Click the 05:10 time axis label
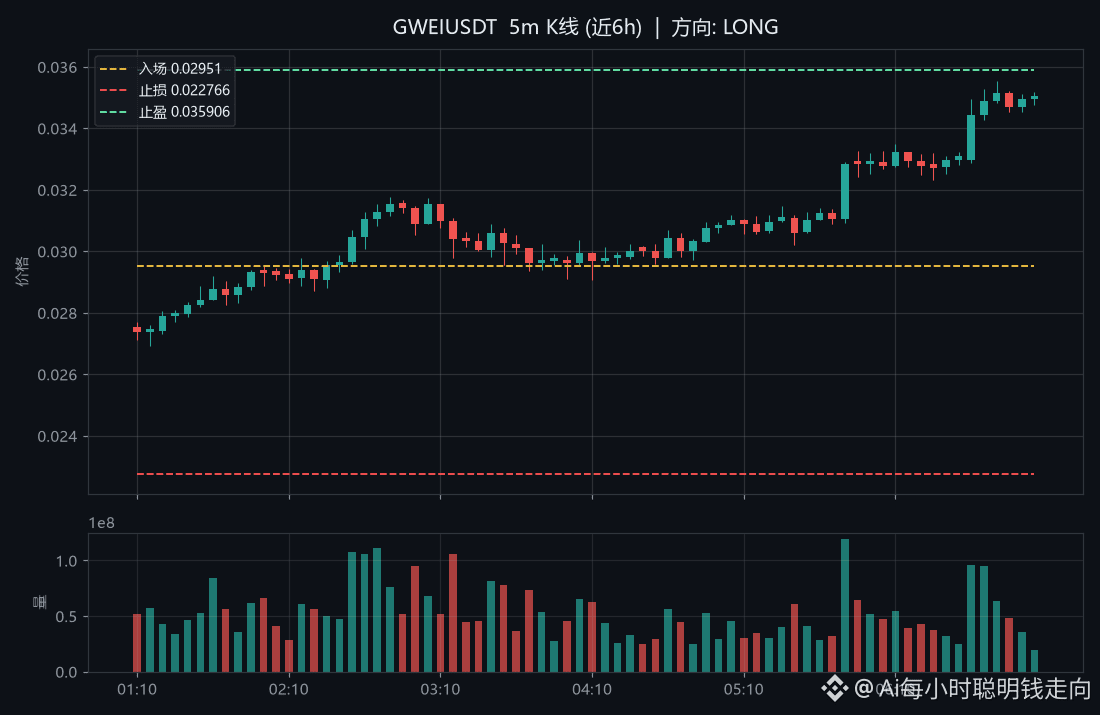Image resolution: width=1100 pixels, height=715 pixels. tap(744, 689)
